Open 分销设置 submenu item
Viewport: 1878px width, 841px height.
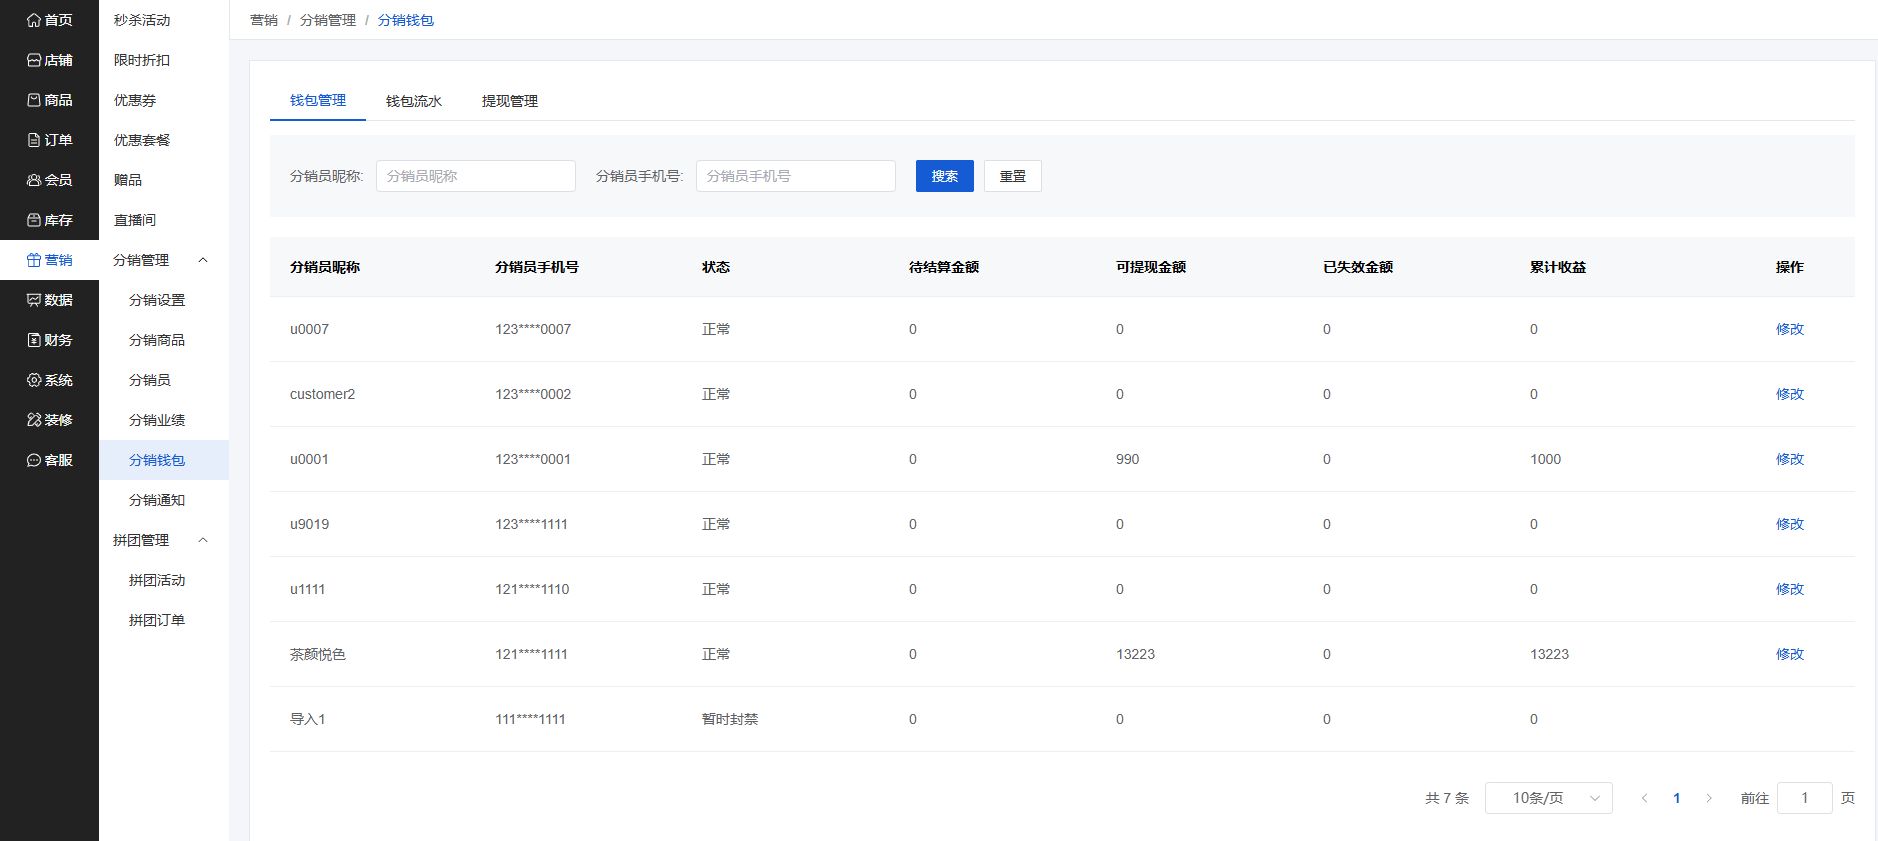coord(157,300)
